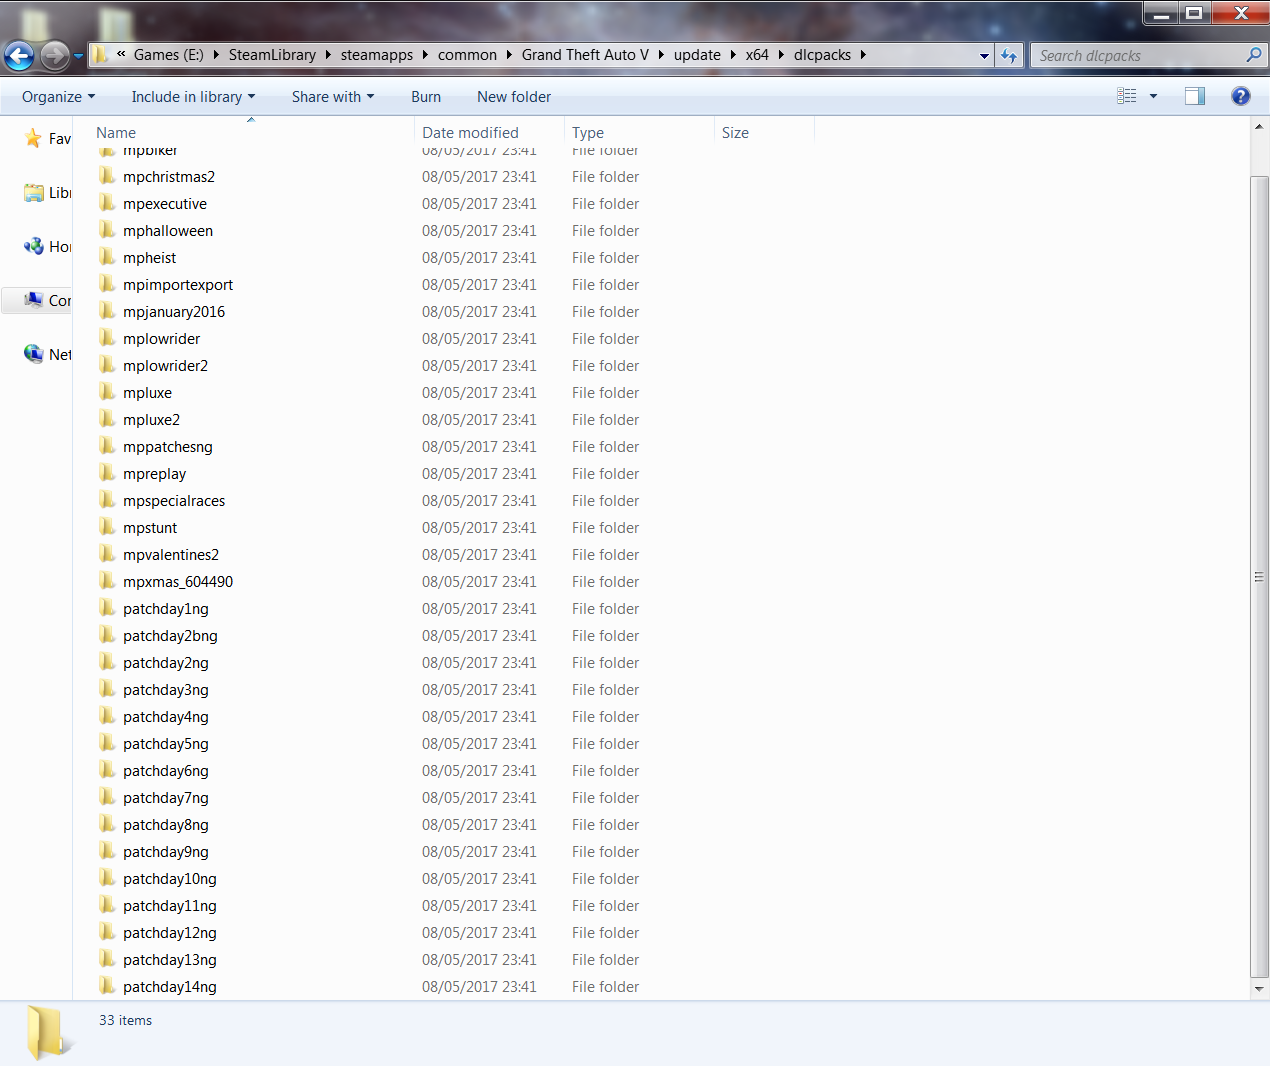Expand the arrow after common breadcrumb
Viewport: 1270px width, 1066px height.
[x=509, y=55]
